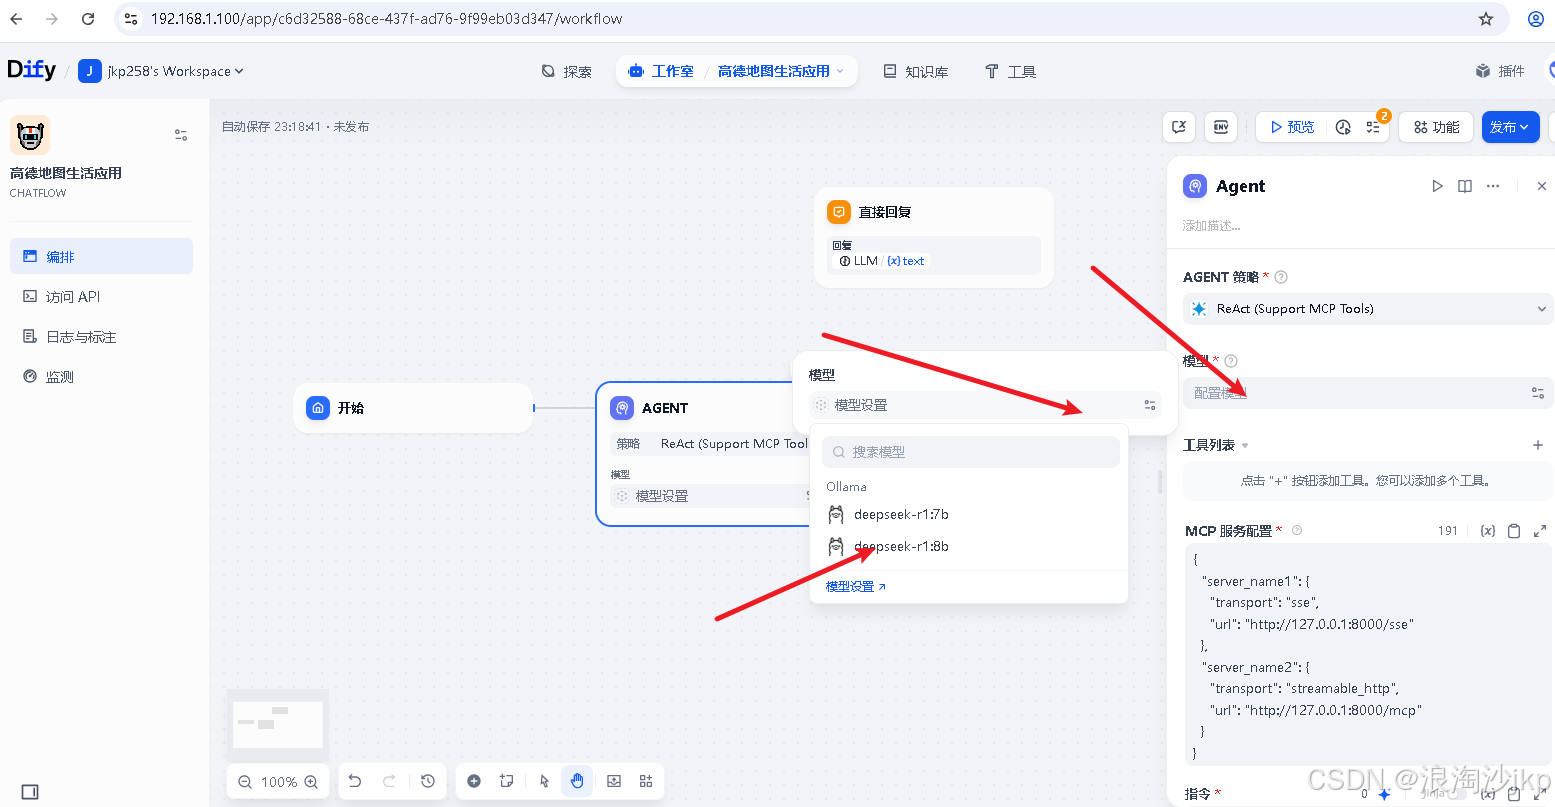
Task: Open app settings sliders icon in sidebar
Action: click(x=181, y=135)
